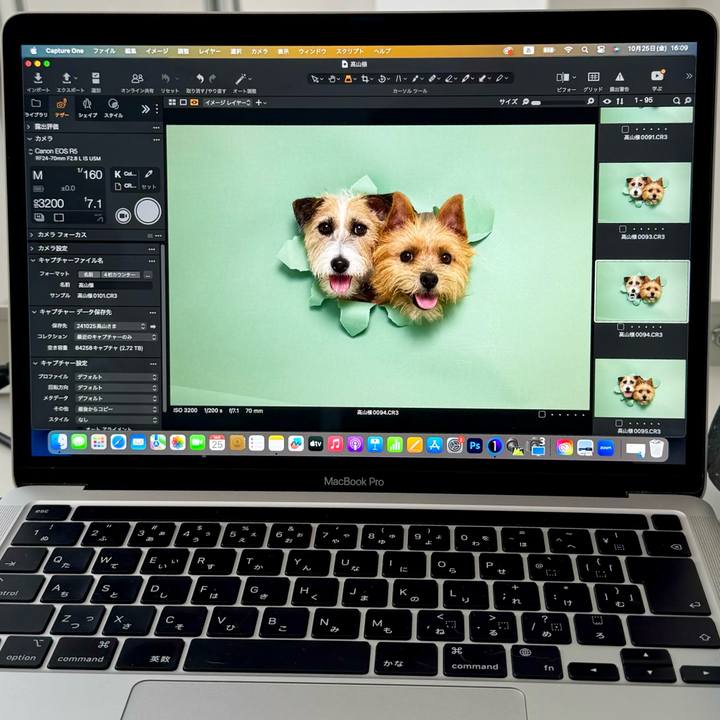
Task: Toggle the orange proofing eye icon in viewer bar
Action: (194, 102)
